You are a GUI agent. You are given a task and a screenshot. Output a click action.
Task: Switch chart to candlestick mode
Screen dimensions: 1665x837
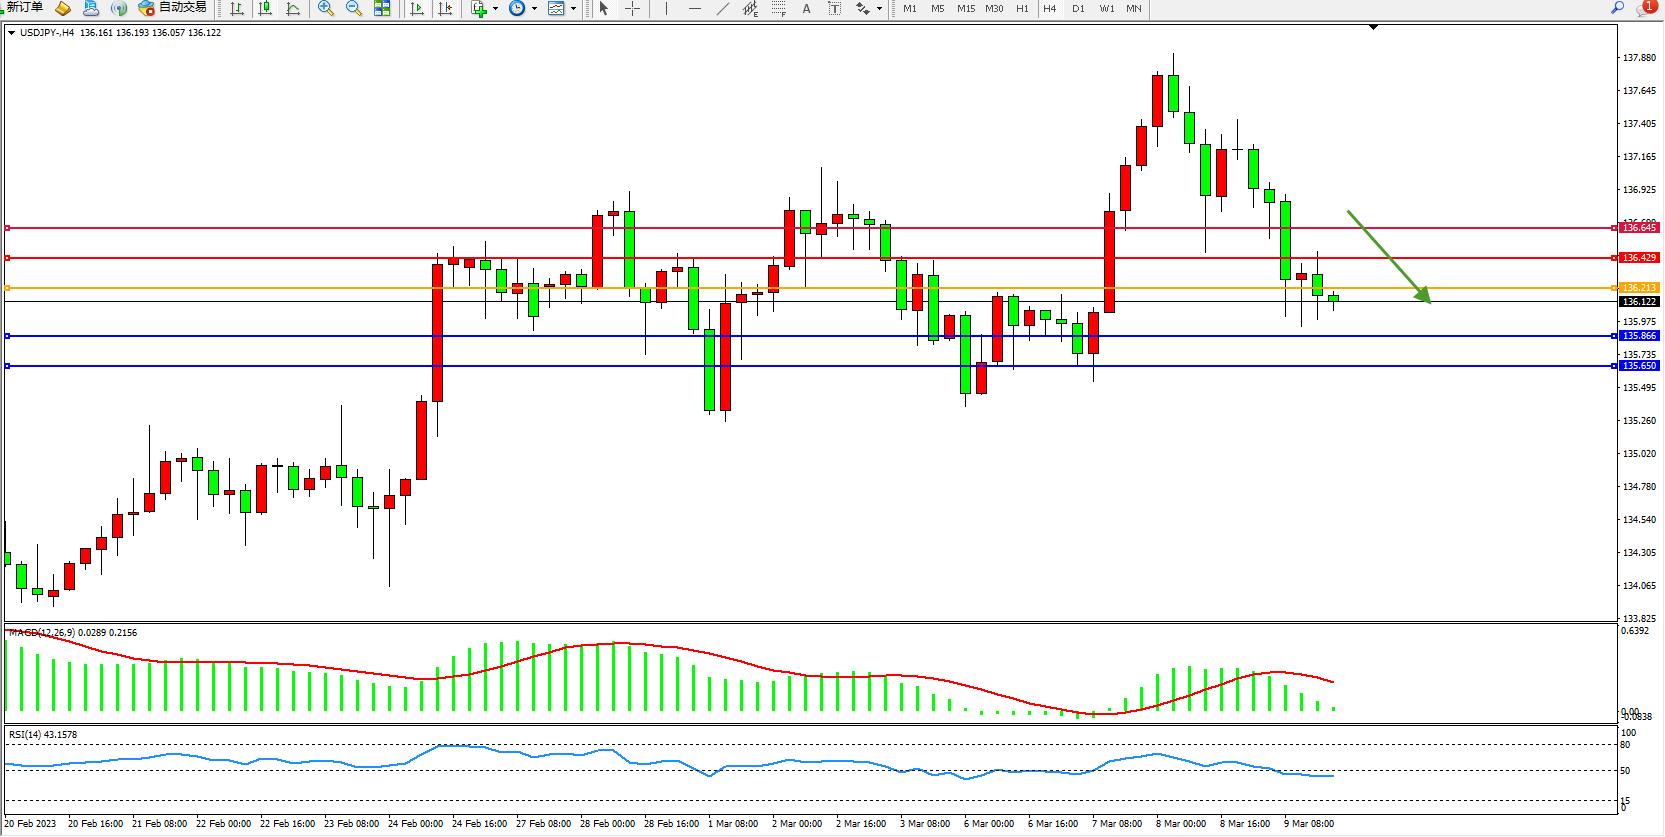coord(265,9)
